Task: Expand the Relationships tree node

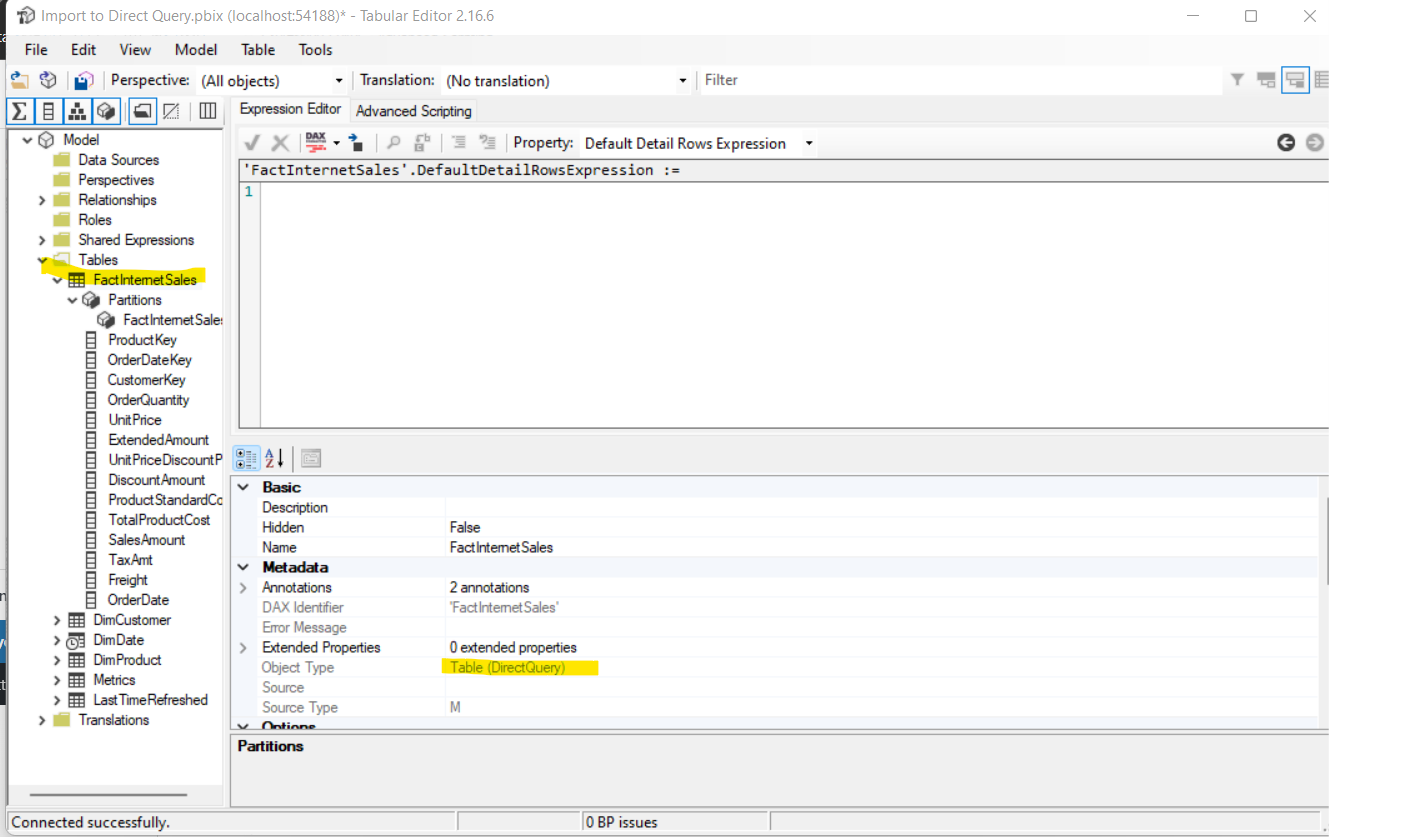Action: click(41, 199)
